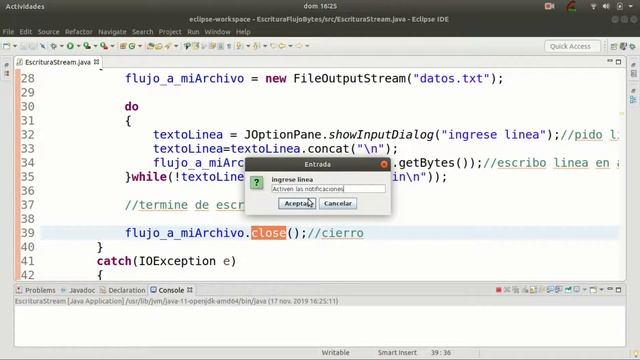Click the screen recording indicator in top bar
This screenshot has height=360, width=640.
click(549, 6)
